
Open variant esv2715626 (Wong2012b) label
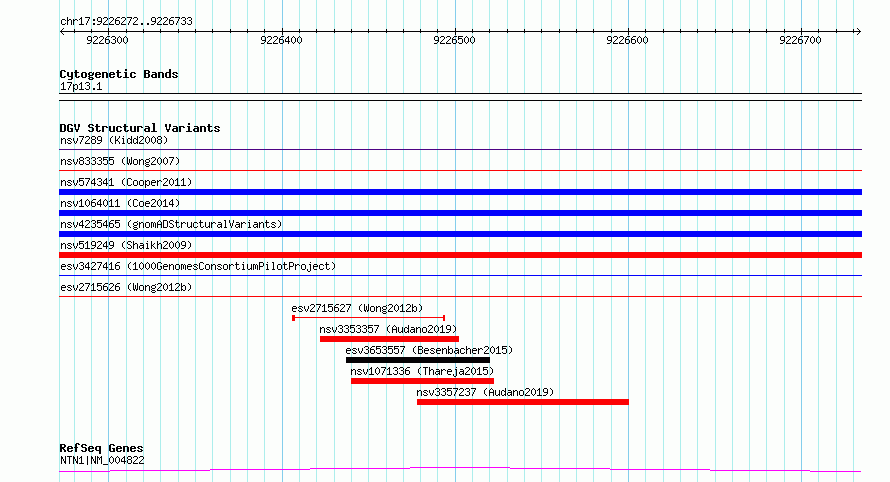[126, 287]
